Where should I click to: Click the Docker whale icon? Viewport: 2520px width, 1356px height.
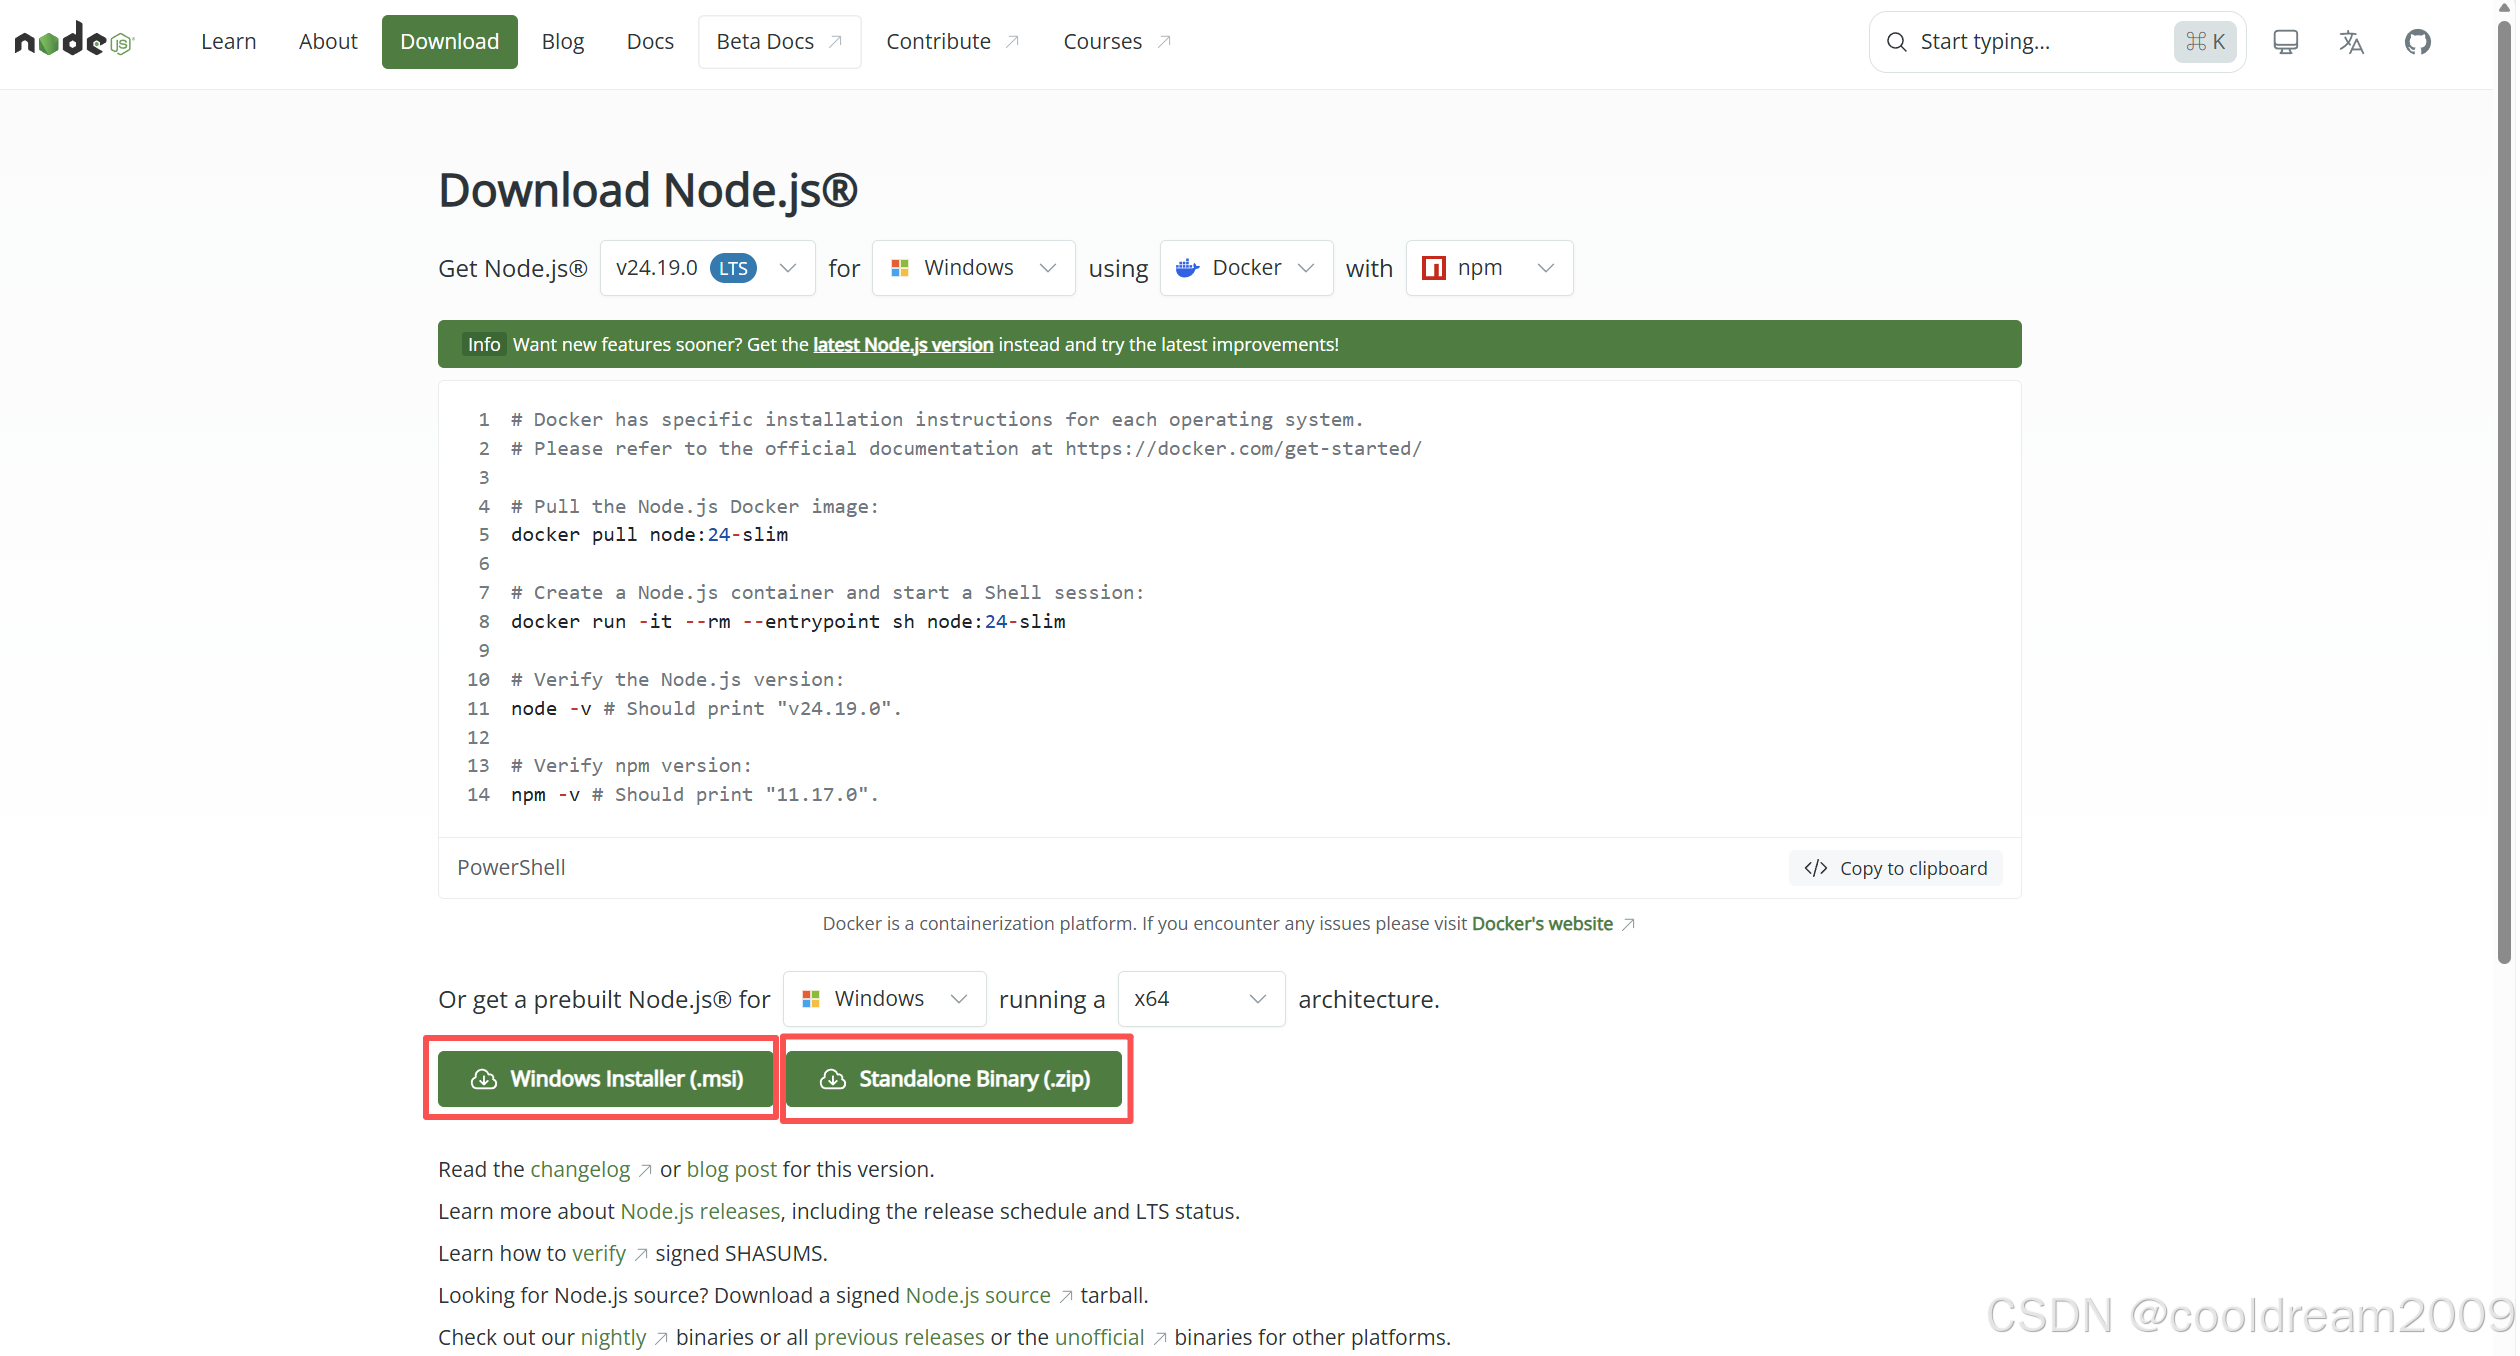tap(1187, 268)
